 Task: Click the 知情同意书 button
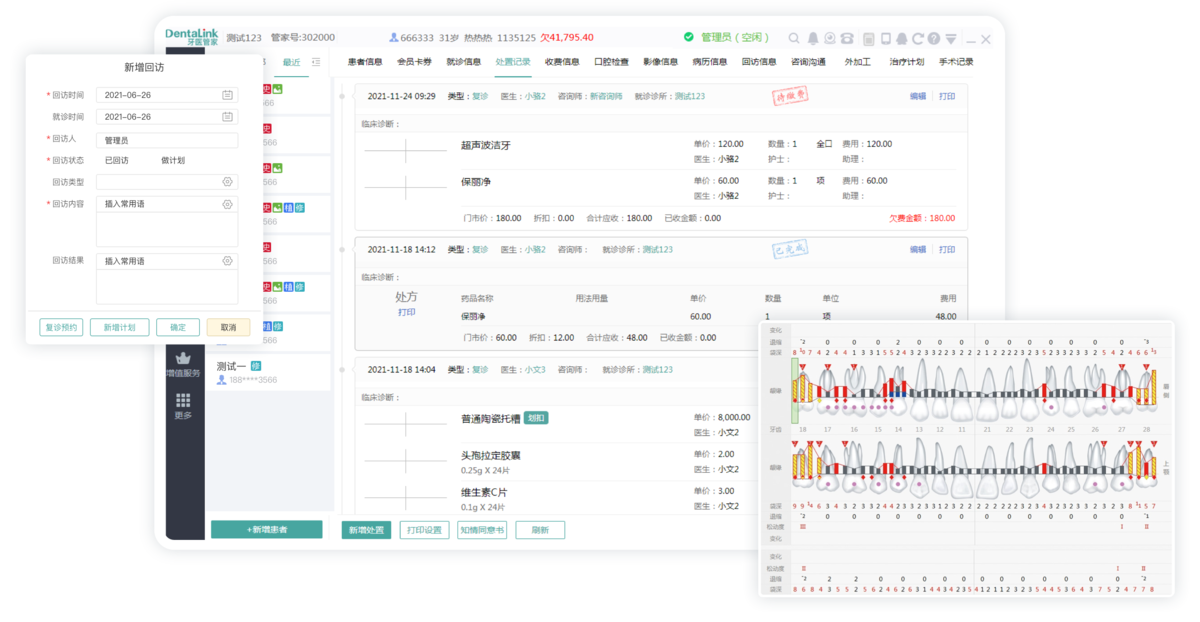pos(482,530)
